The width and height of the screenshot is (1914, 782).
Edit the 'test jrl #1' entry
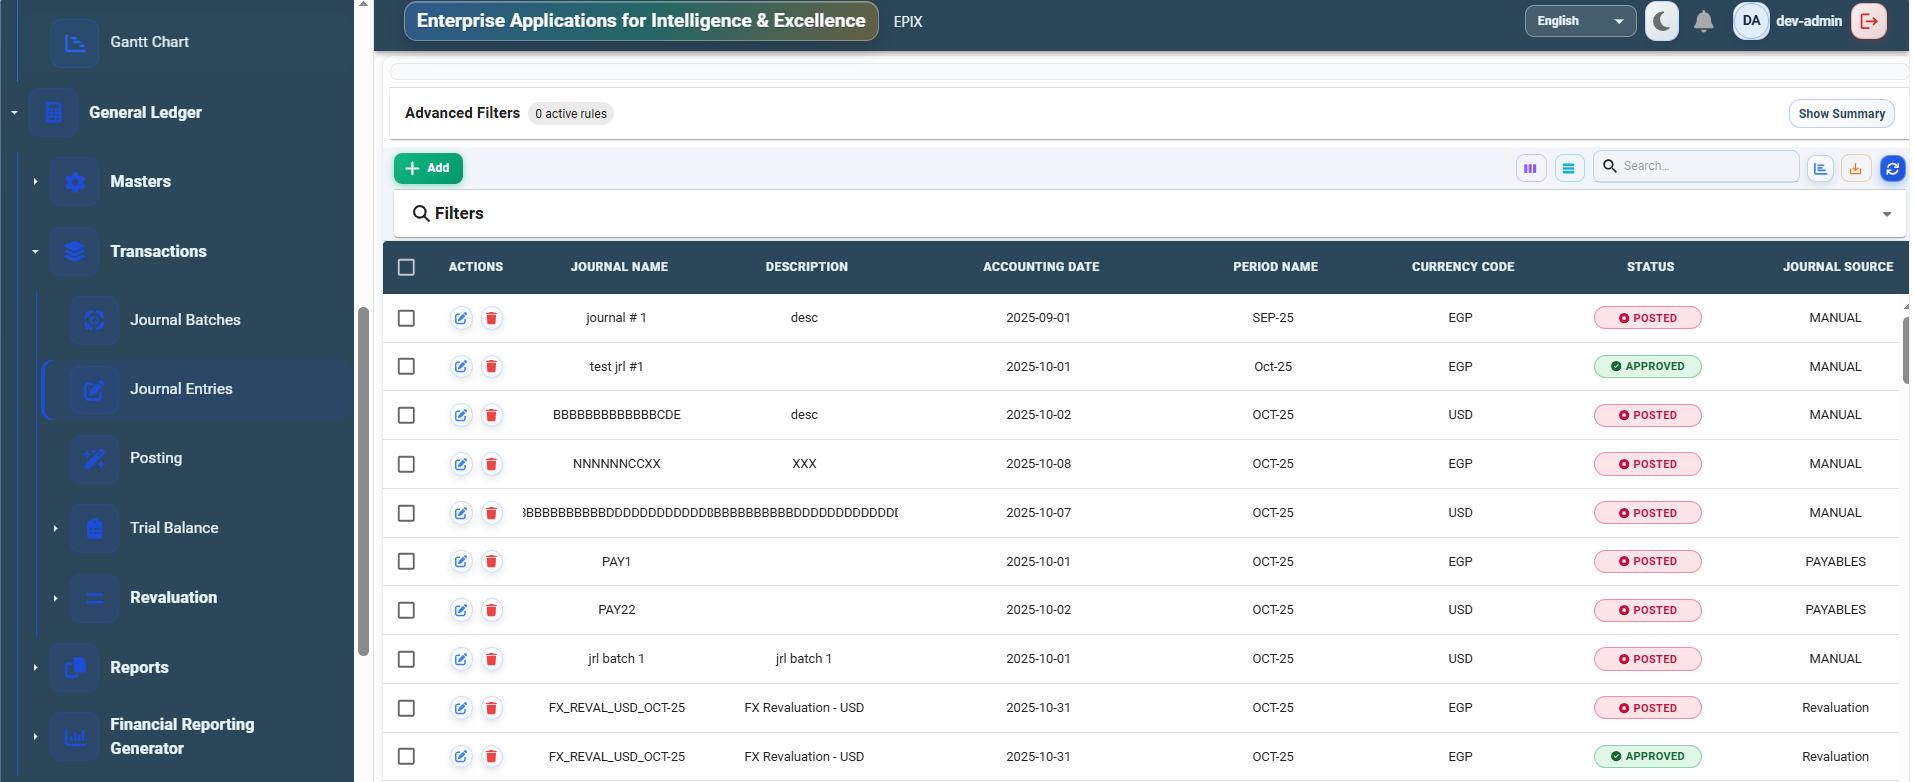461,367
